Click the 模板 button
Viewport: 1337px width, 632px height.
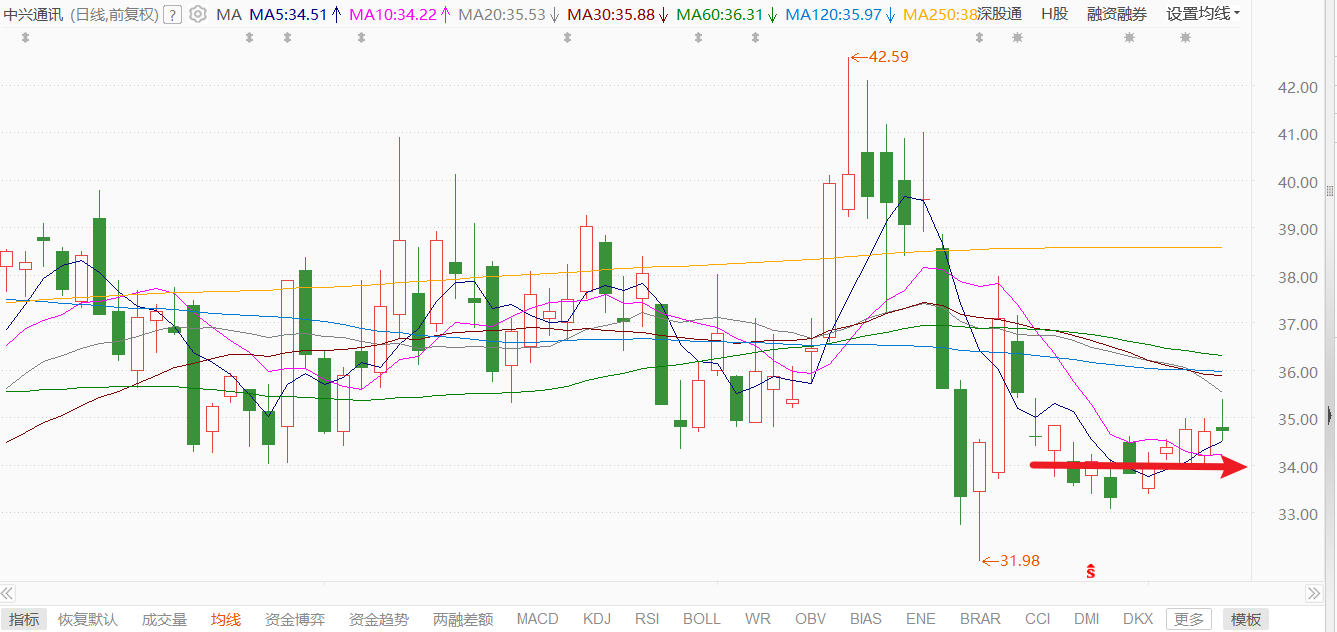click(1245, 619)
